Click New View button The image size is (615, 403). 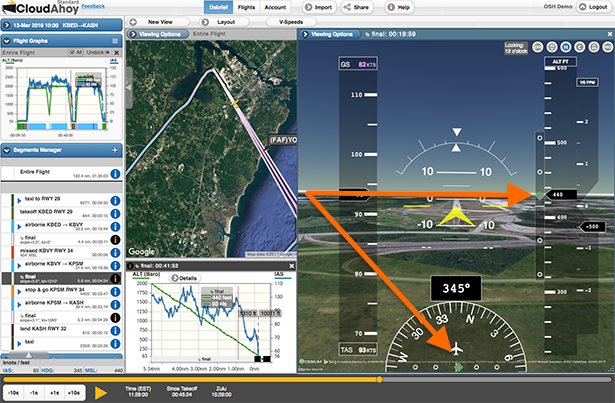point(158,22)
